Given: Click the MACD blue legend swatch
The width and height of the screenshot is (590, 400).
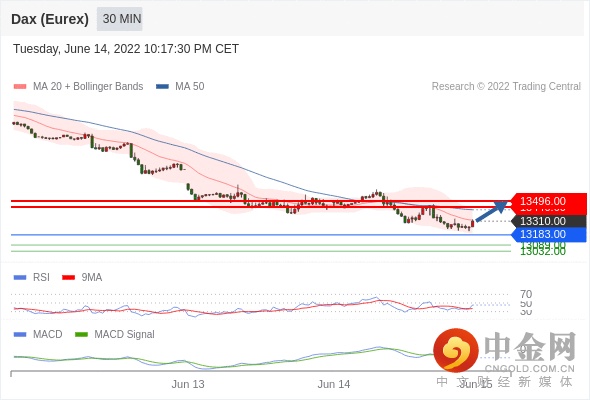Looking at the screenshot, I should coord(20,334).
